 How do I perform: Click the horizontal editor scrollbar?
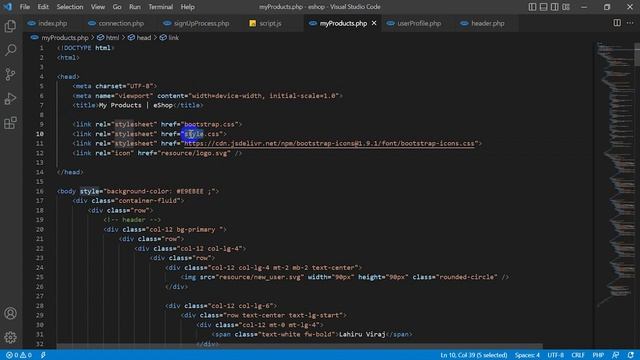299,346
